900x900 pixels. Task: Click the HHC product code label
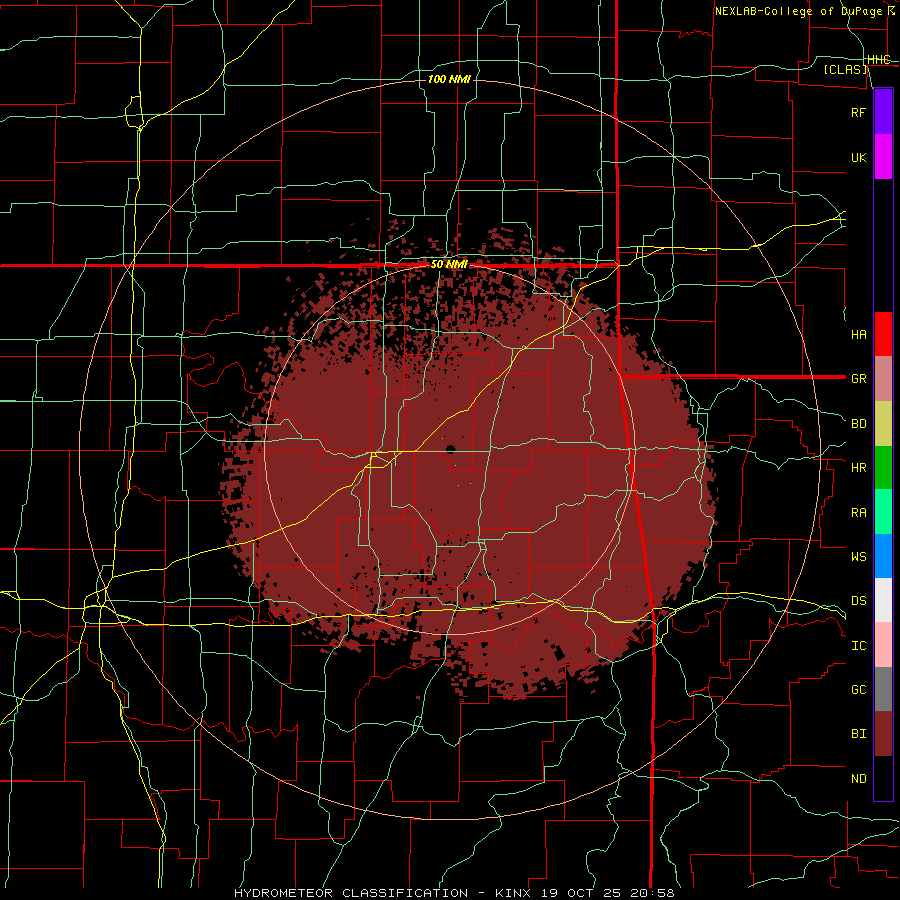pyautogui.click(x=878, y=60)
